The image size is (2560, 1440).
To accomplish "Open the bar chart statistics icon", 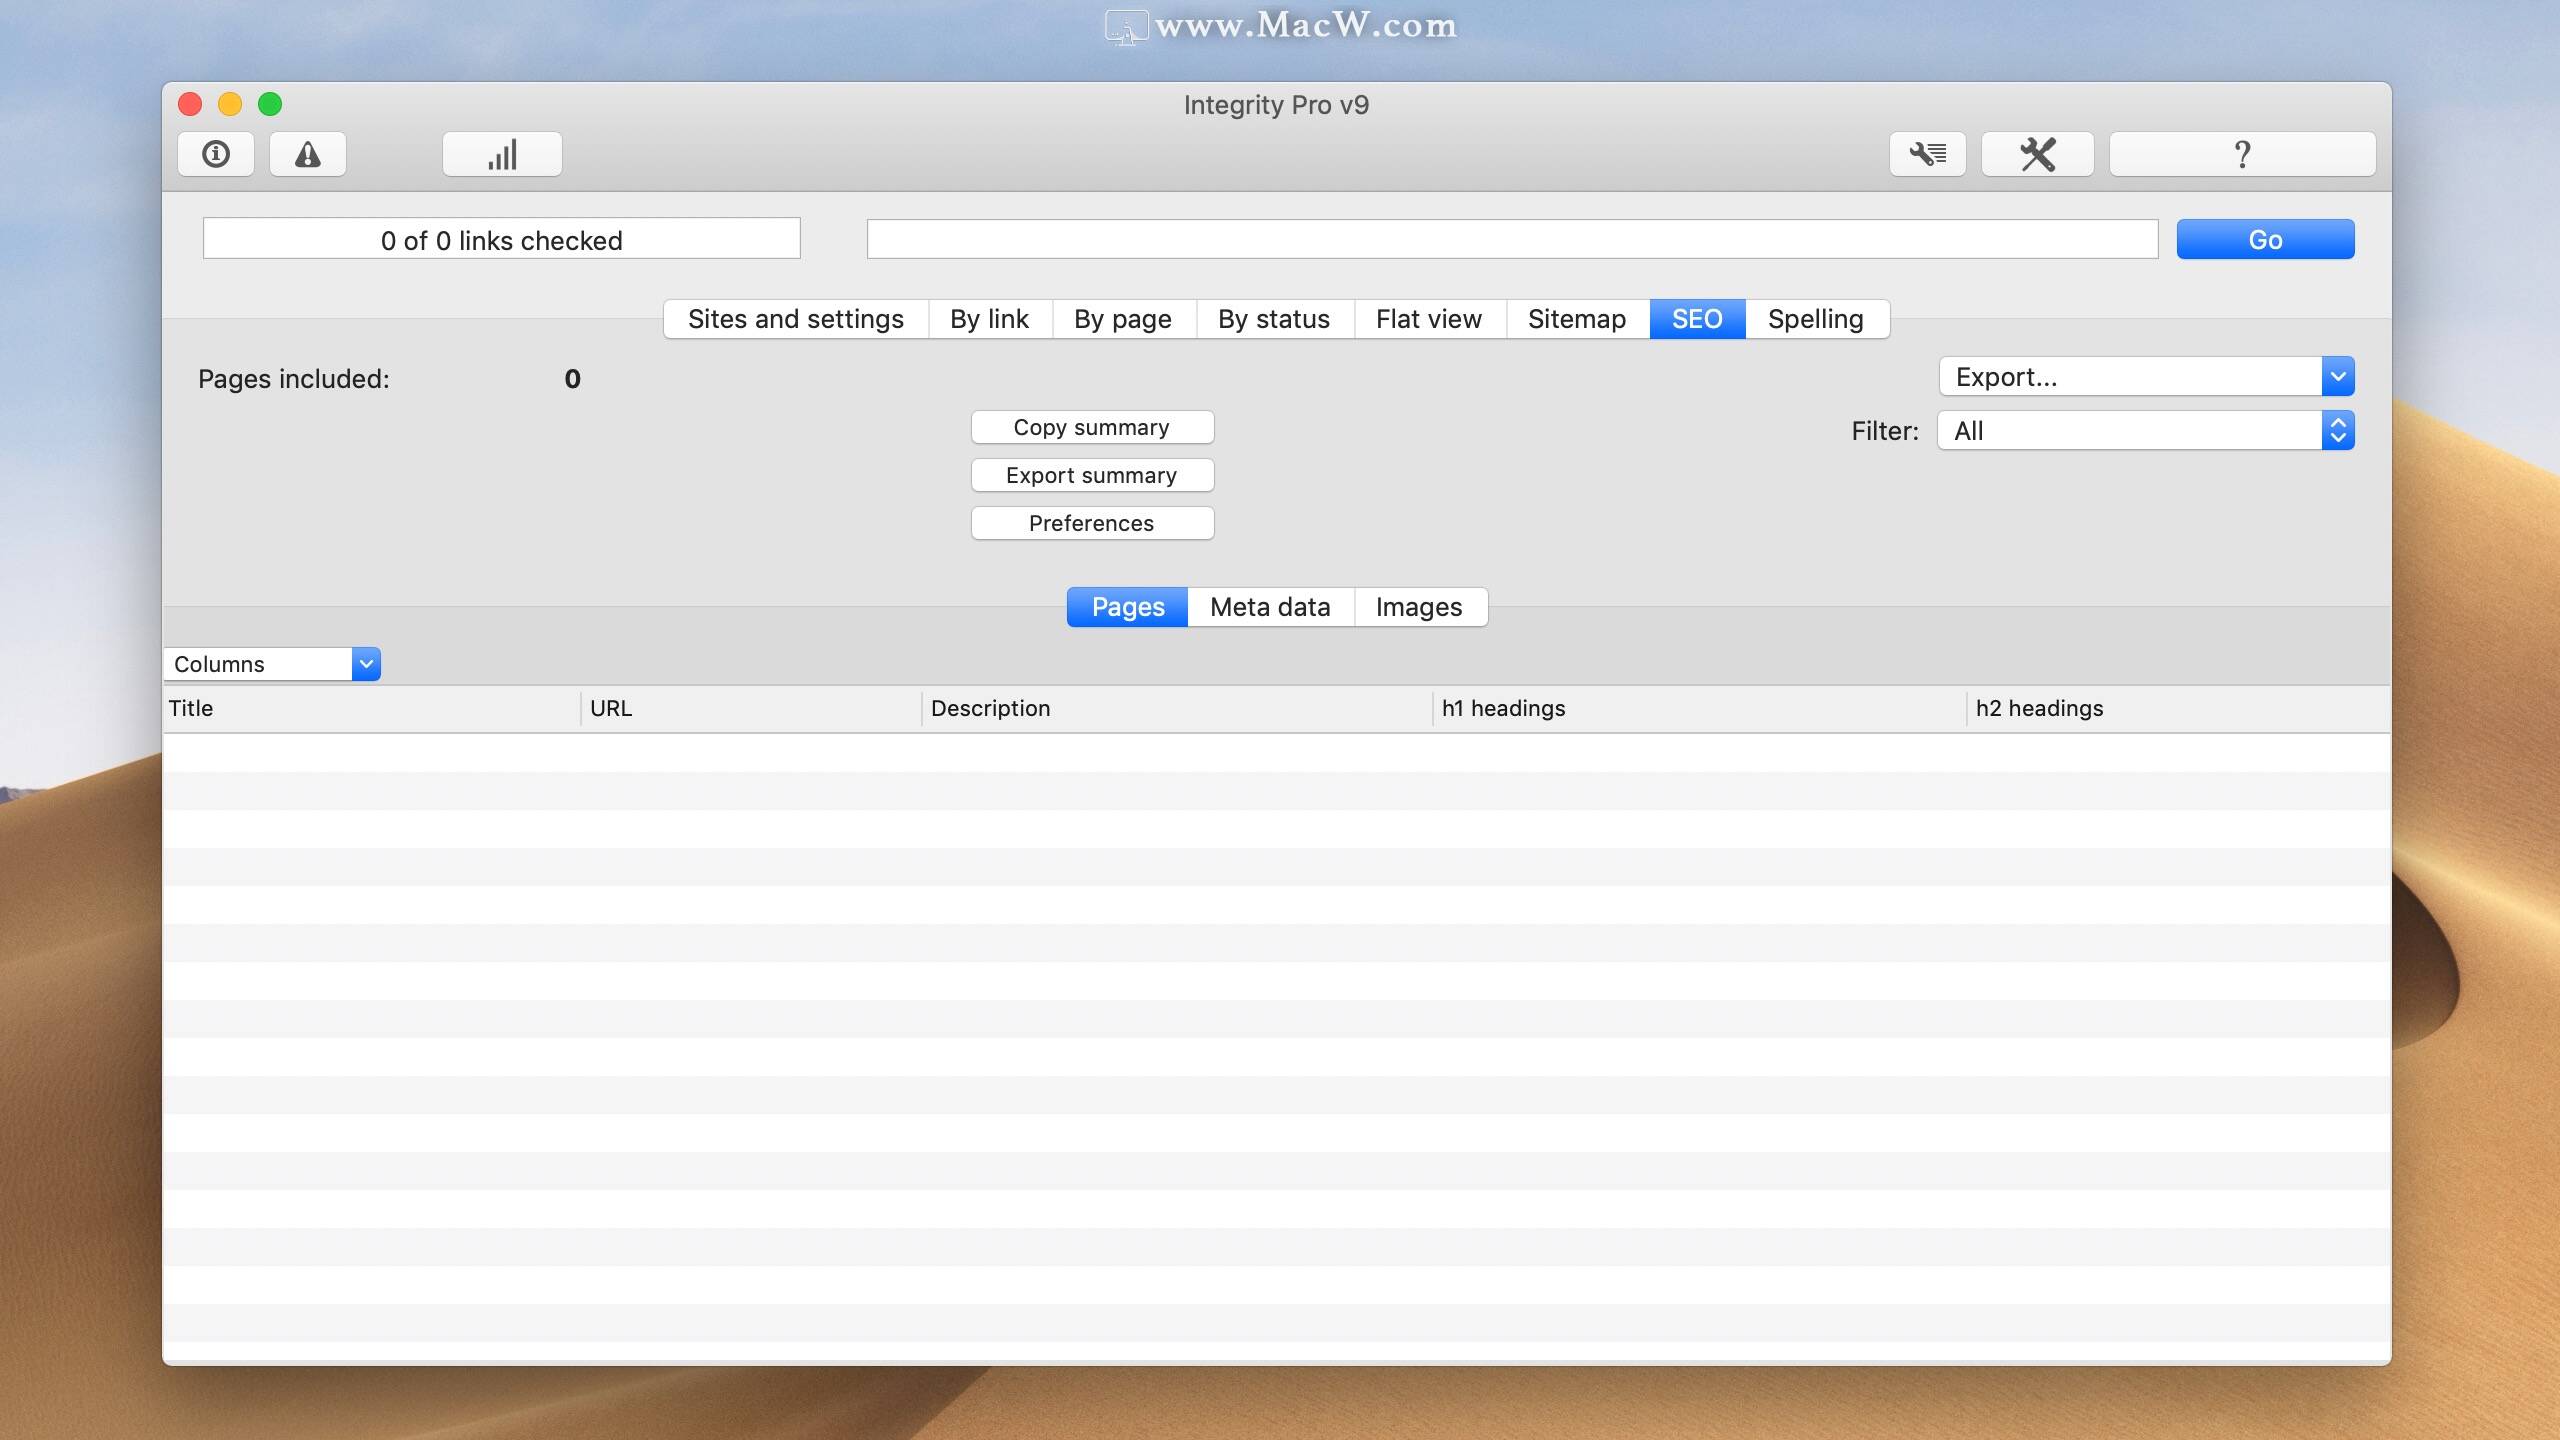I will 502,154.
